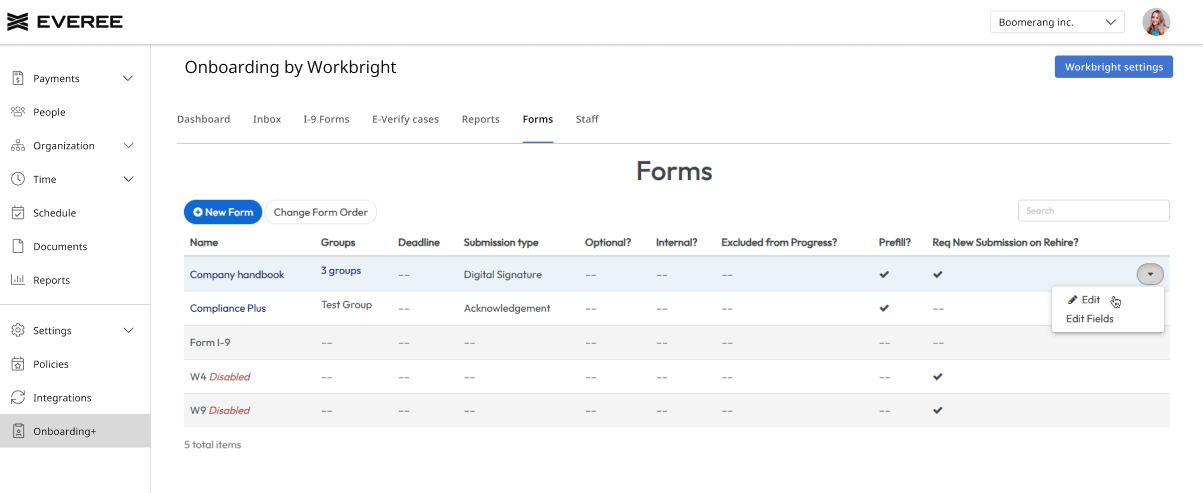The width and height of the screenshot is (1203, 493).
Task: Click the Everee logo
Action: click(x=64, y=22)
